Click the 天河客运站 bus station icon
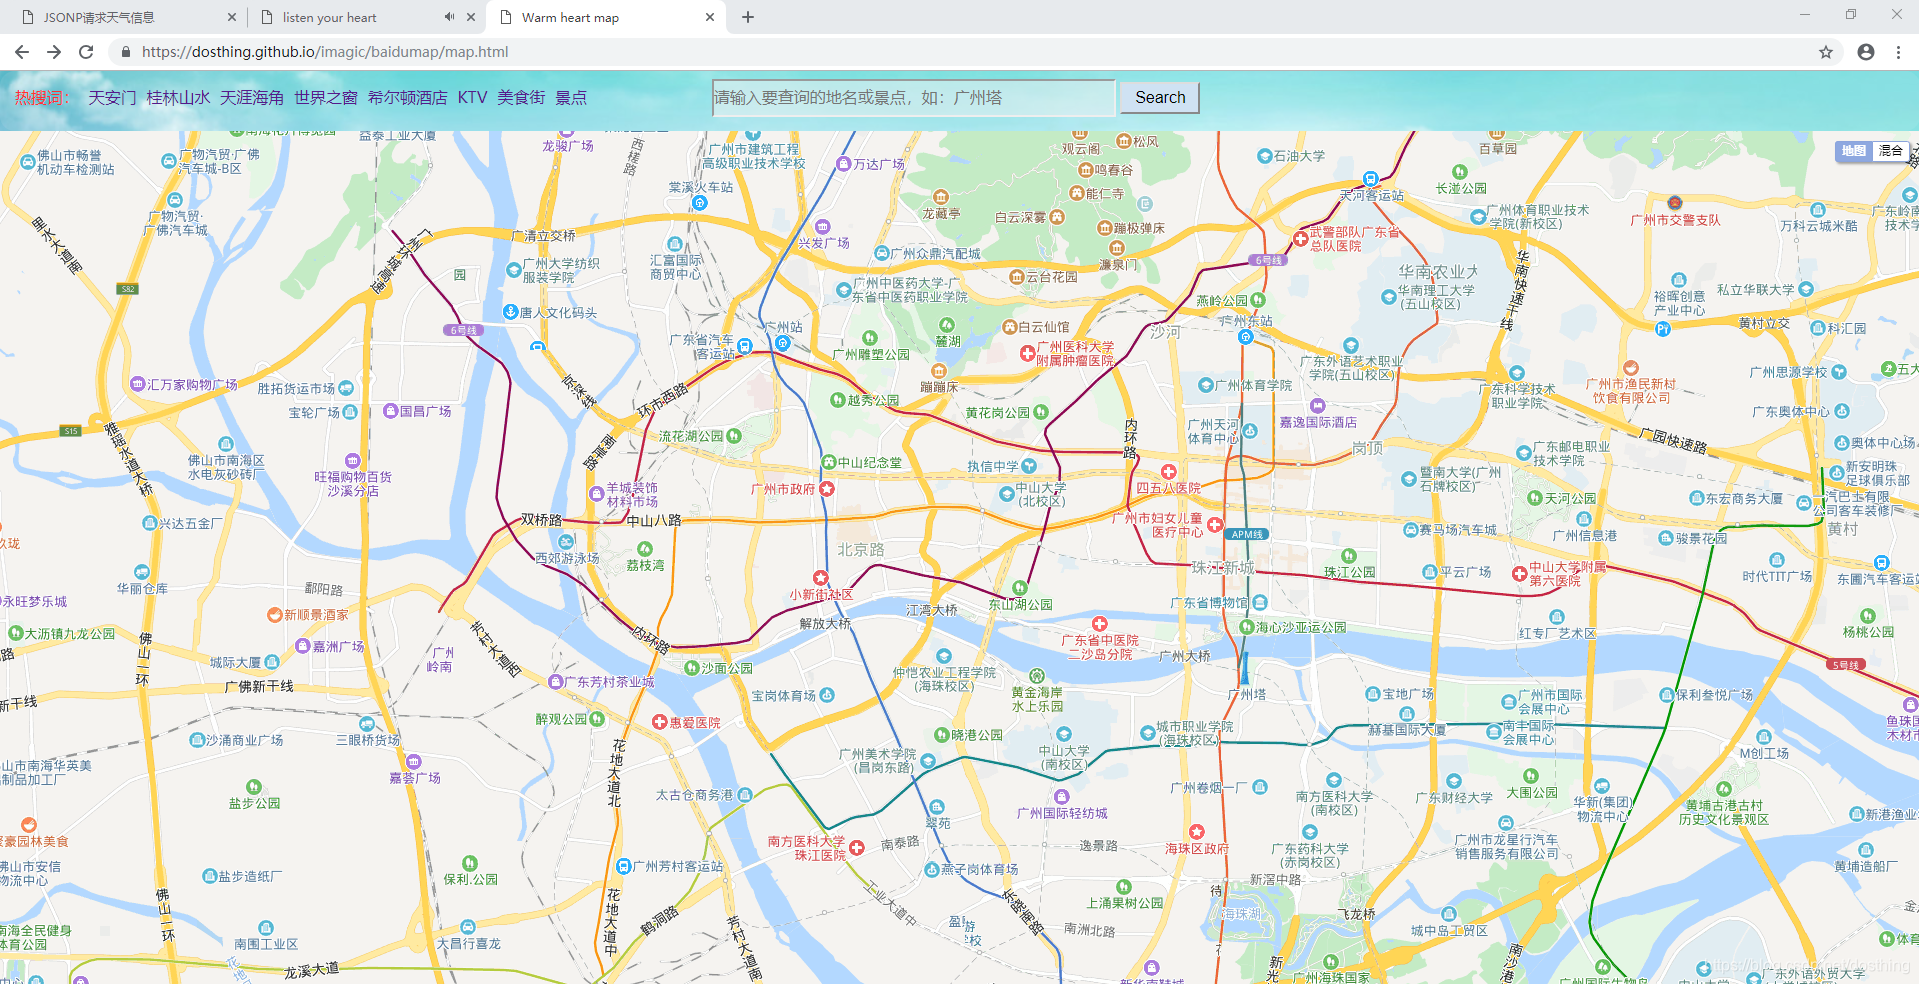 pyautogui.click(x=1371, y=180)
